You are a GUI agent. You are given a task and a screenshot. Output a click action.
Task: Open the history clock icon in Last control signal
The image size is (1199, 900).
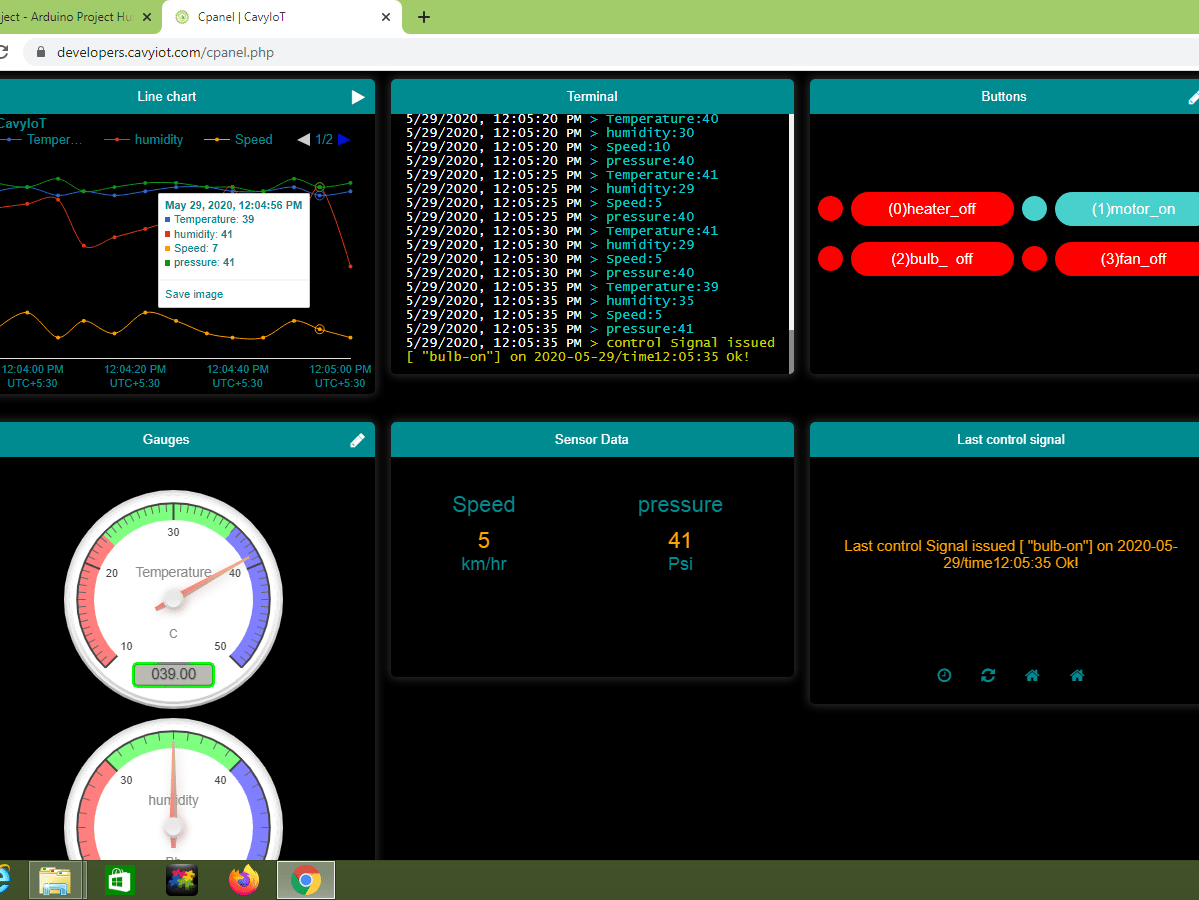point(943,675)
